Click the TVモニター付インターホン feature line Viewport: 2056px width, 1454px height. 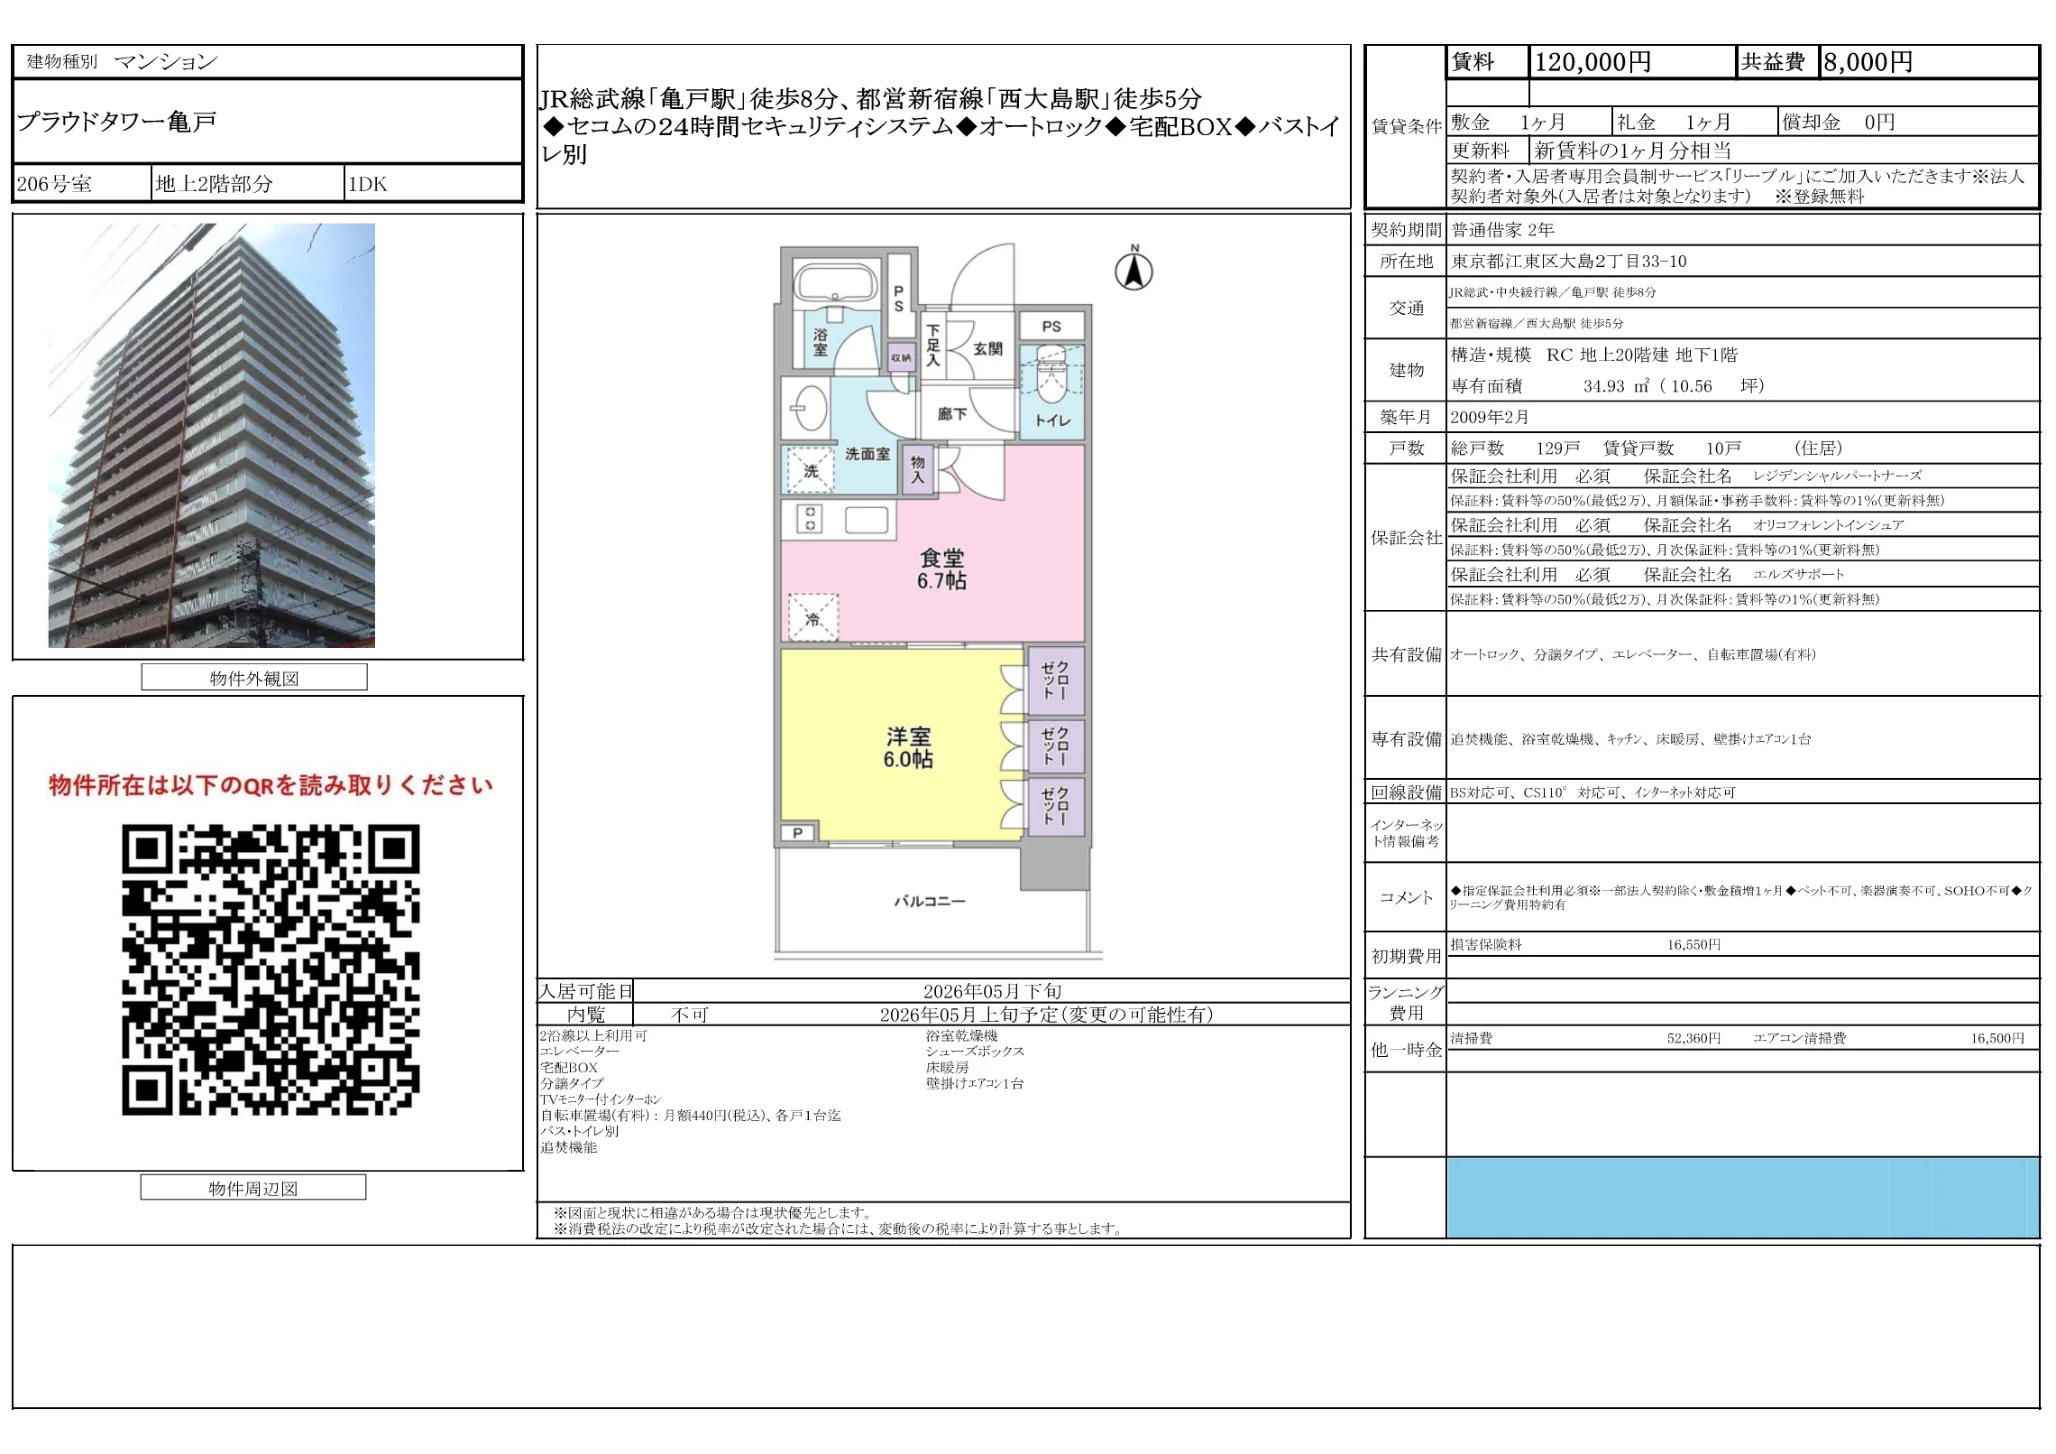pyautogui.click(x=601, y=1100)
